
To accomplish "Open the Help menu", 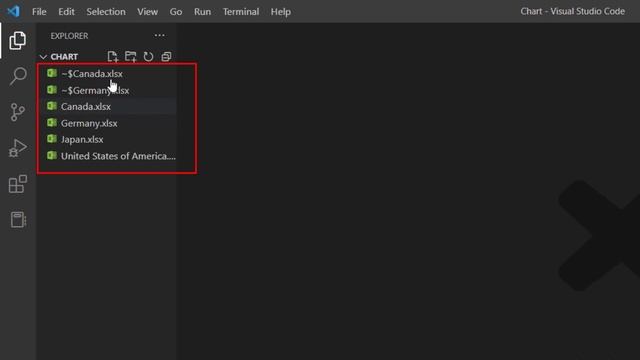I will pos(281,11).
